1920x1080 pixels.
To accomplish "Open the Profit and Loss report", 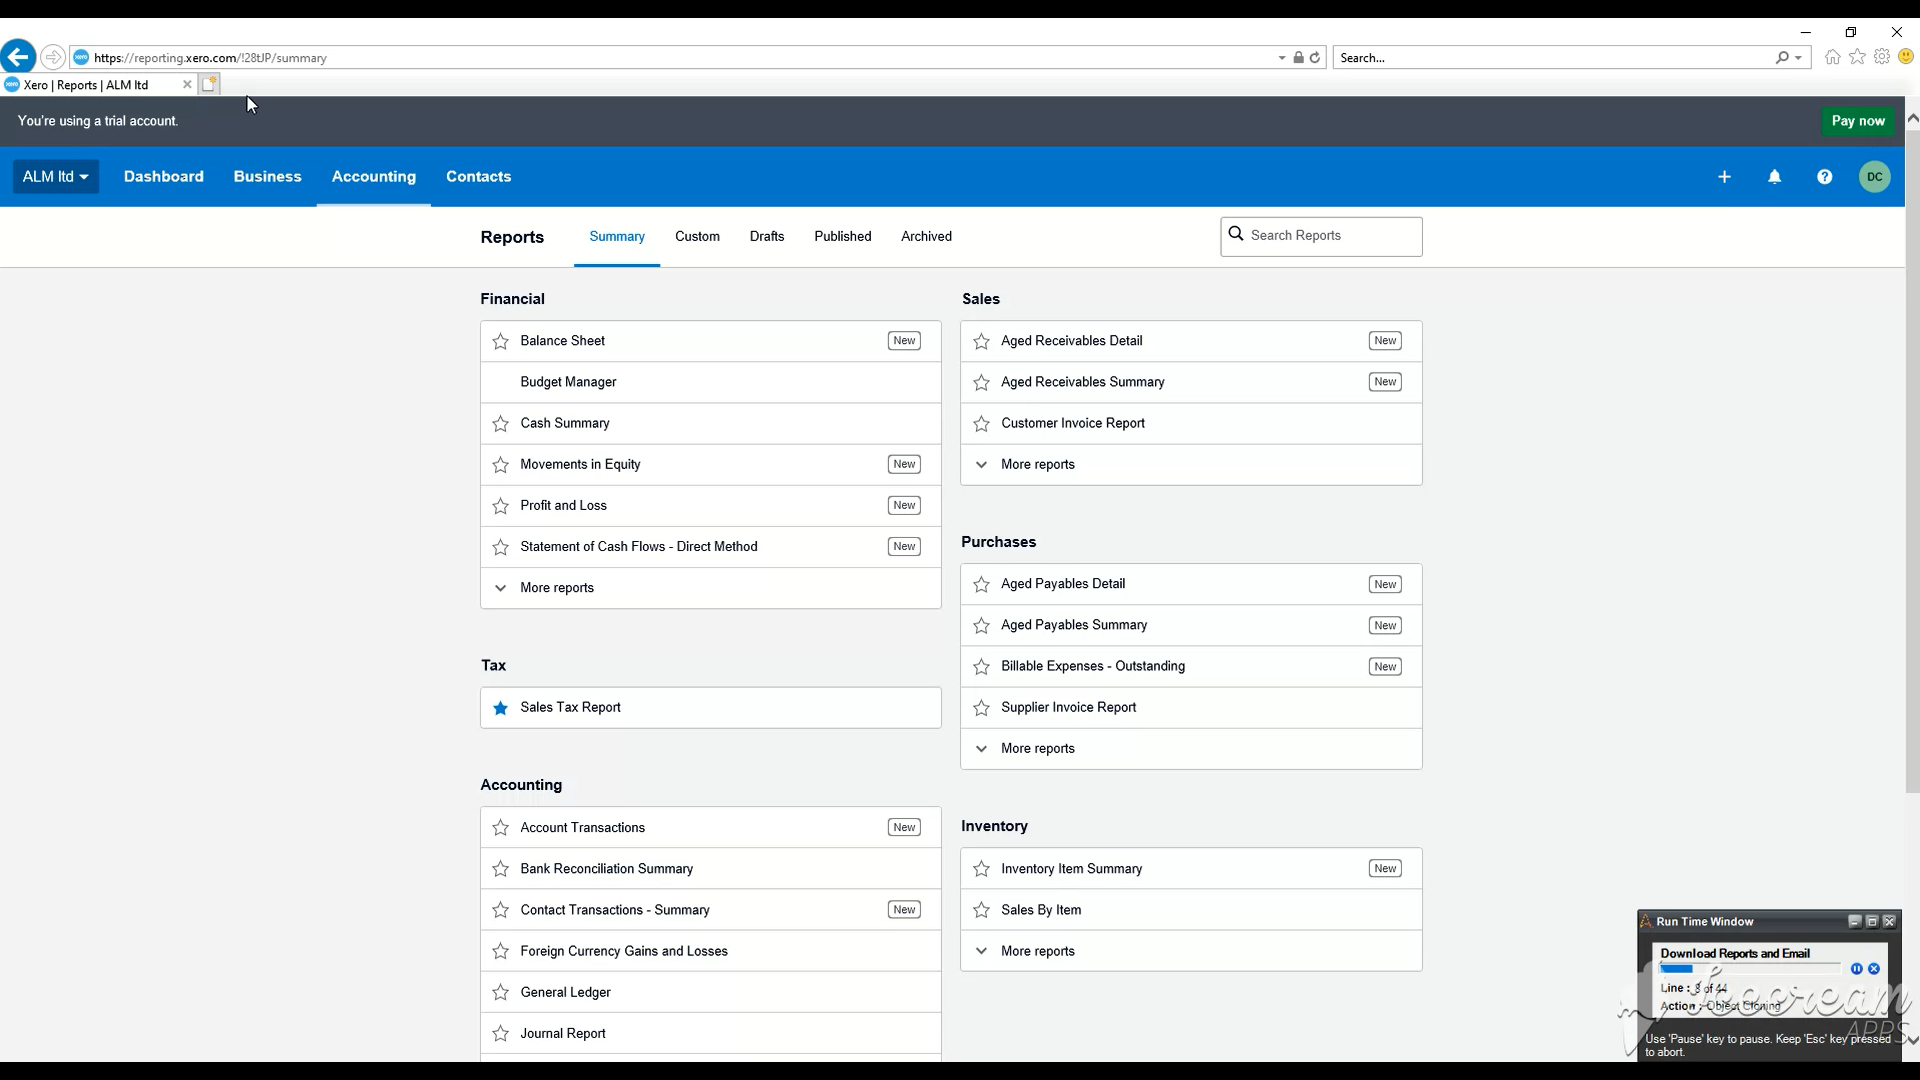I will [x=563, y=506].
